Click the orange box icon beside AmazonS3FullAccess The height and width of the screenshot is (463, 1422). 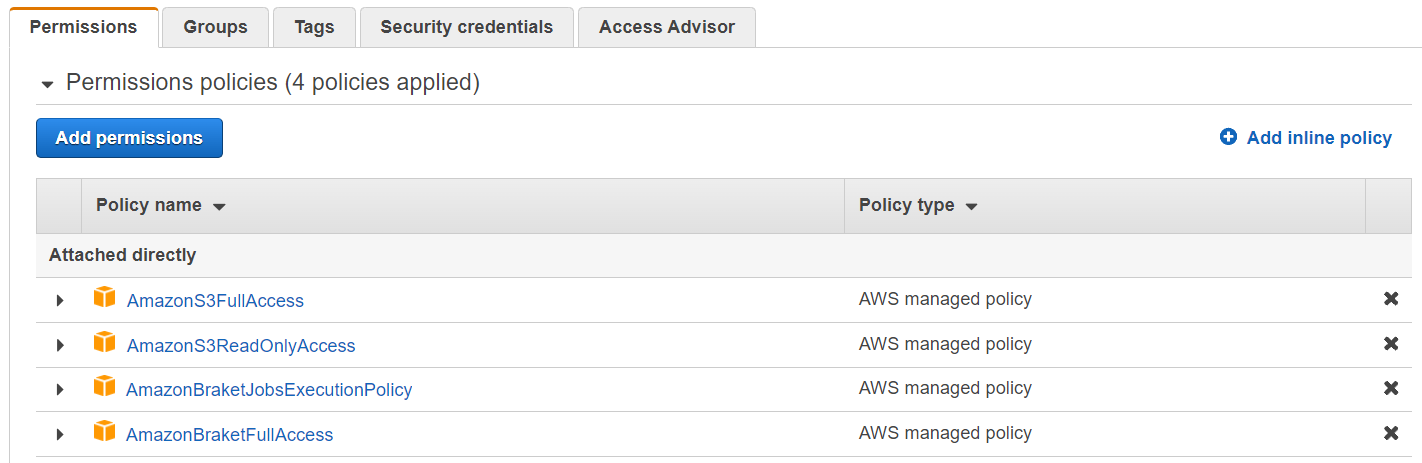coord(104,297)
